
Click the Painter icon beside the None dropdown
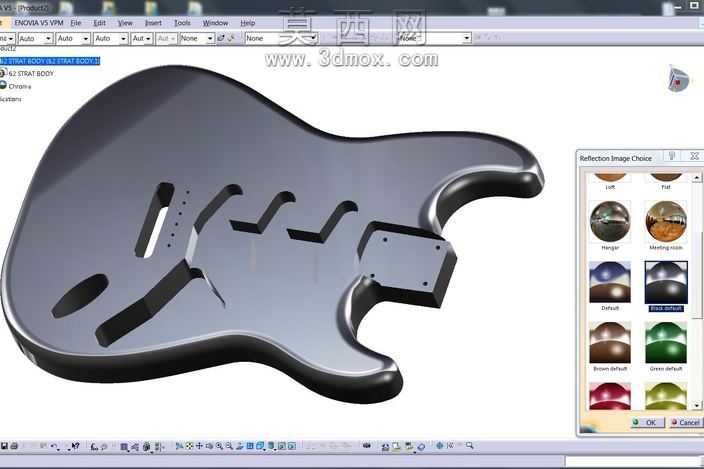click(x=220, y=39)
